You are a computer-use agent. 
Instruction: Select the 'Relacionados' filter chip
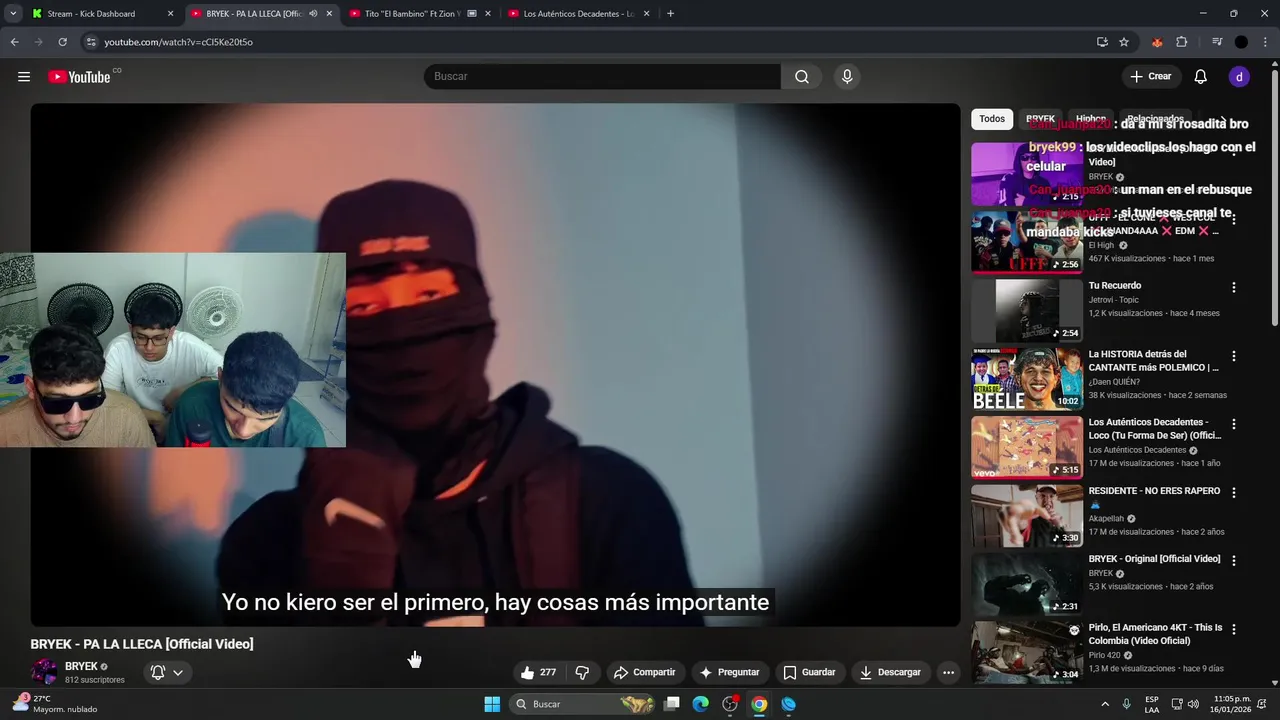pyautogui.click(x=1155, y=119)
